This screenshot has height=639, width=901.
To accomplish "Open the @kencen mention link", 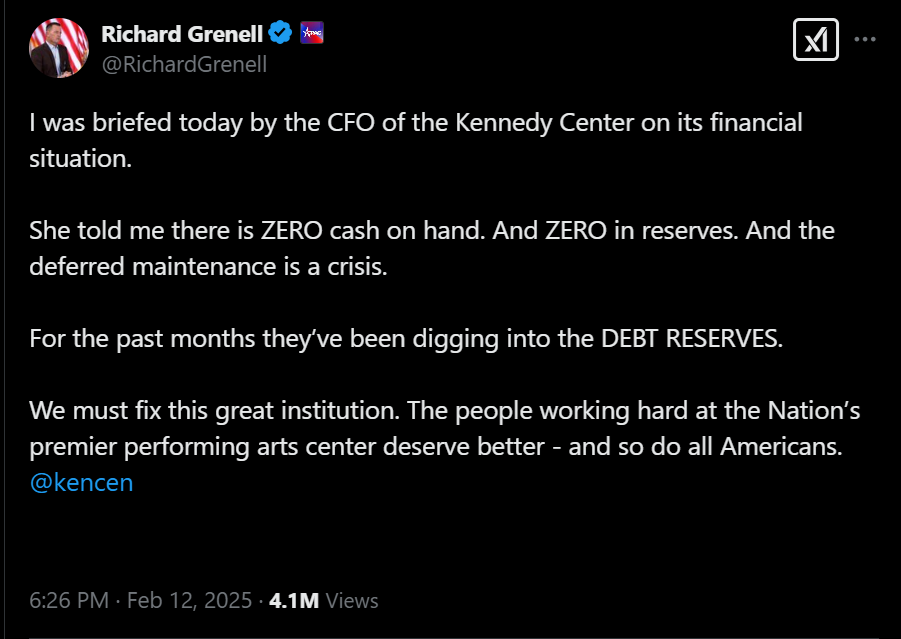I will coord(81,483).
